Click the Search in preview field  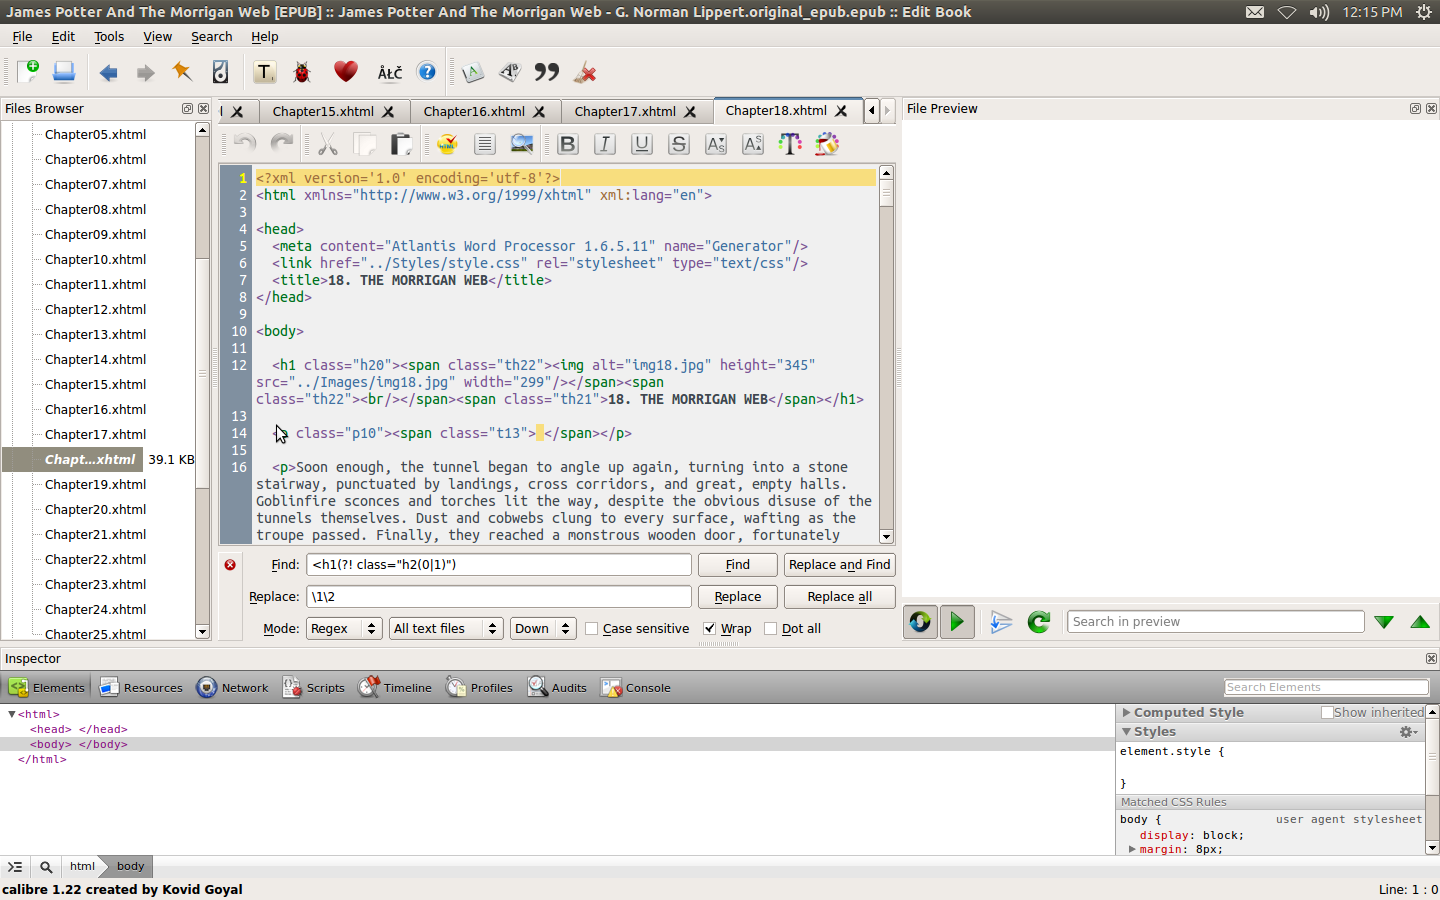point(1215,622)
